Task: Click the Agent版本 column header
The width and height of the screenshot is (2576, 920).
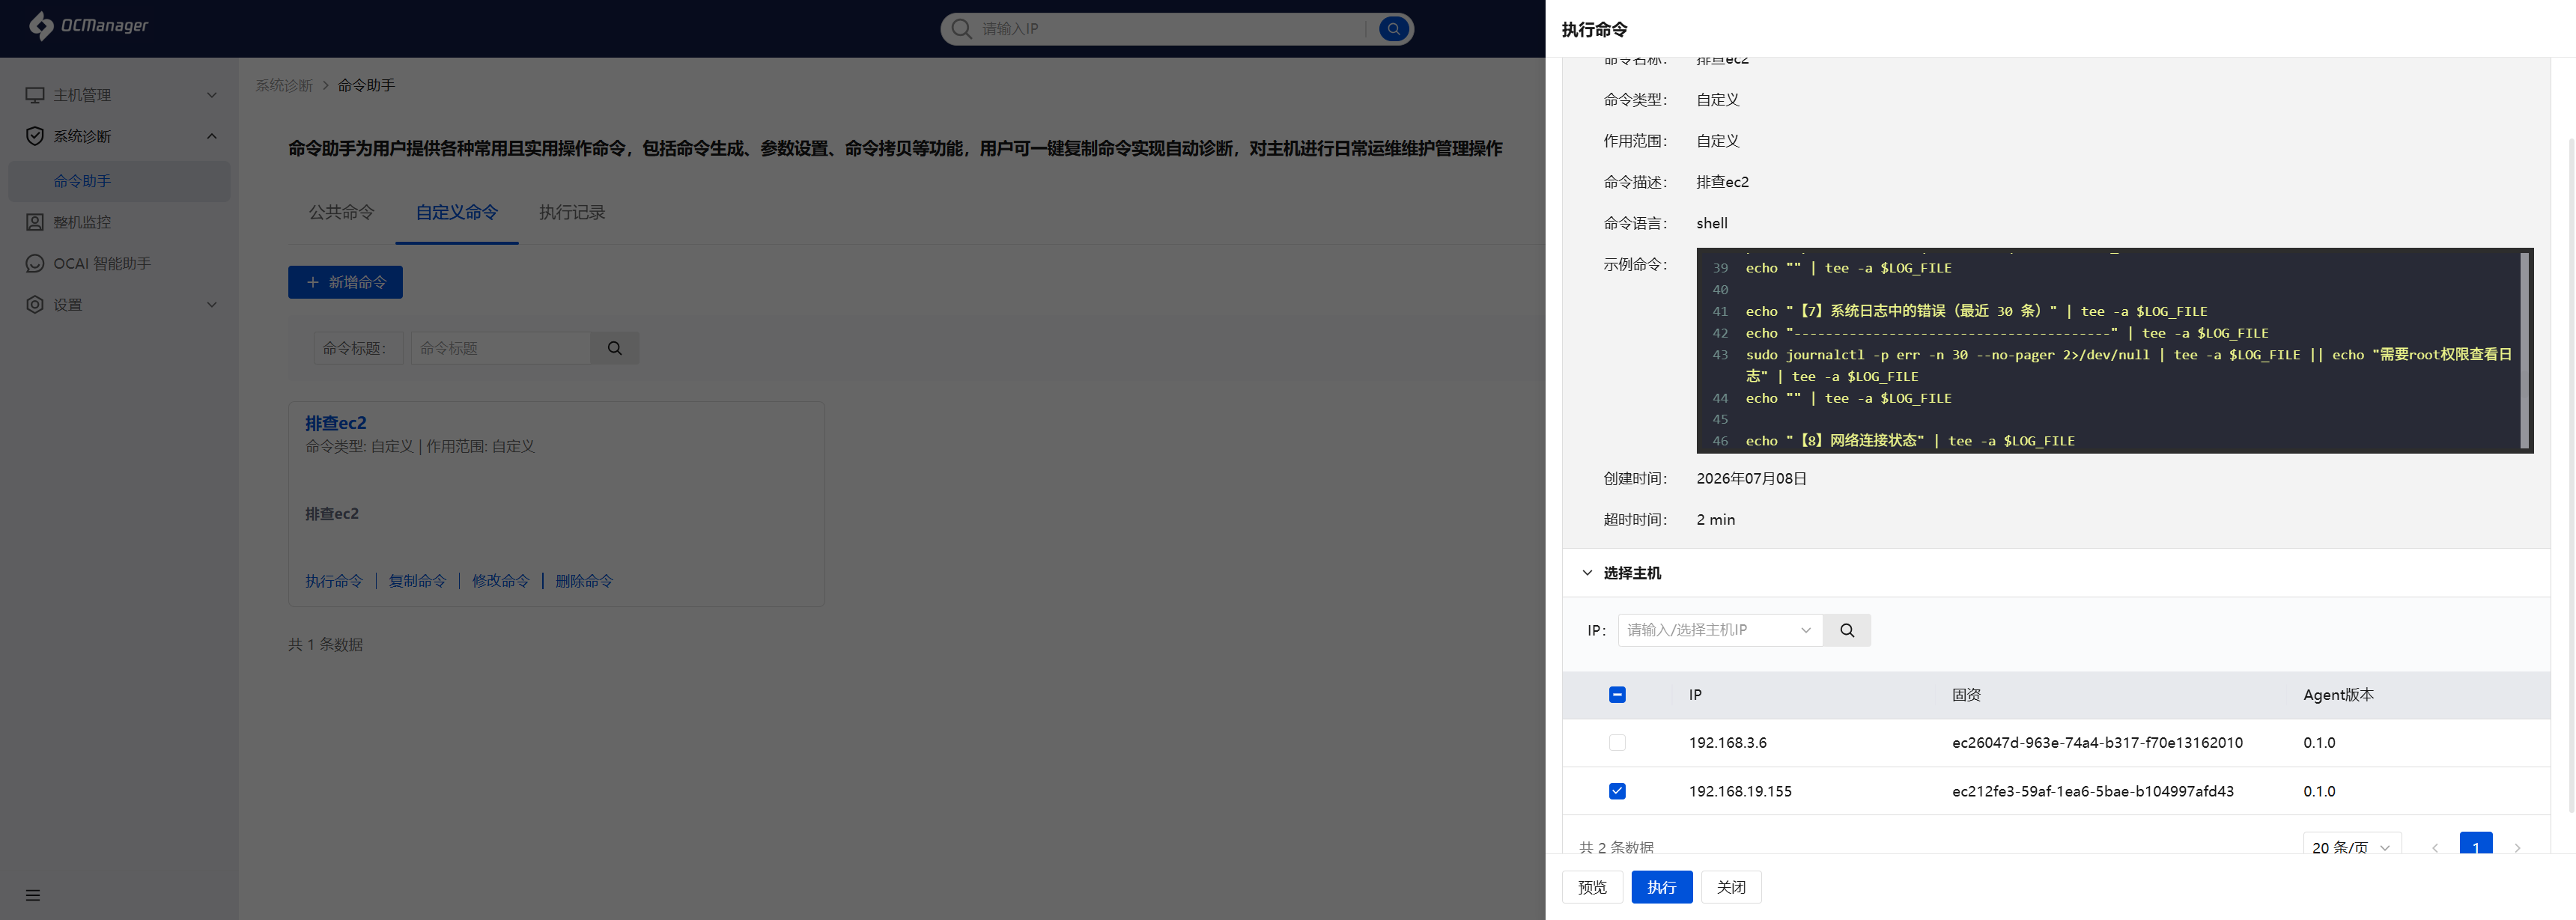Action: point(2338,695)
